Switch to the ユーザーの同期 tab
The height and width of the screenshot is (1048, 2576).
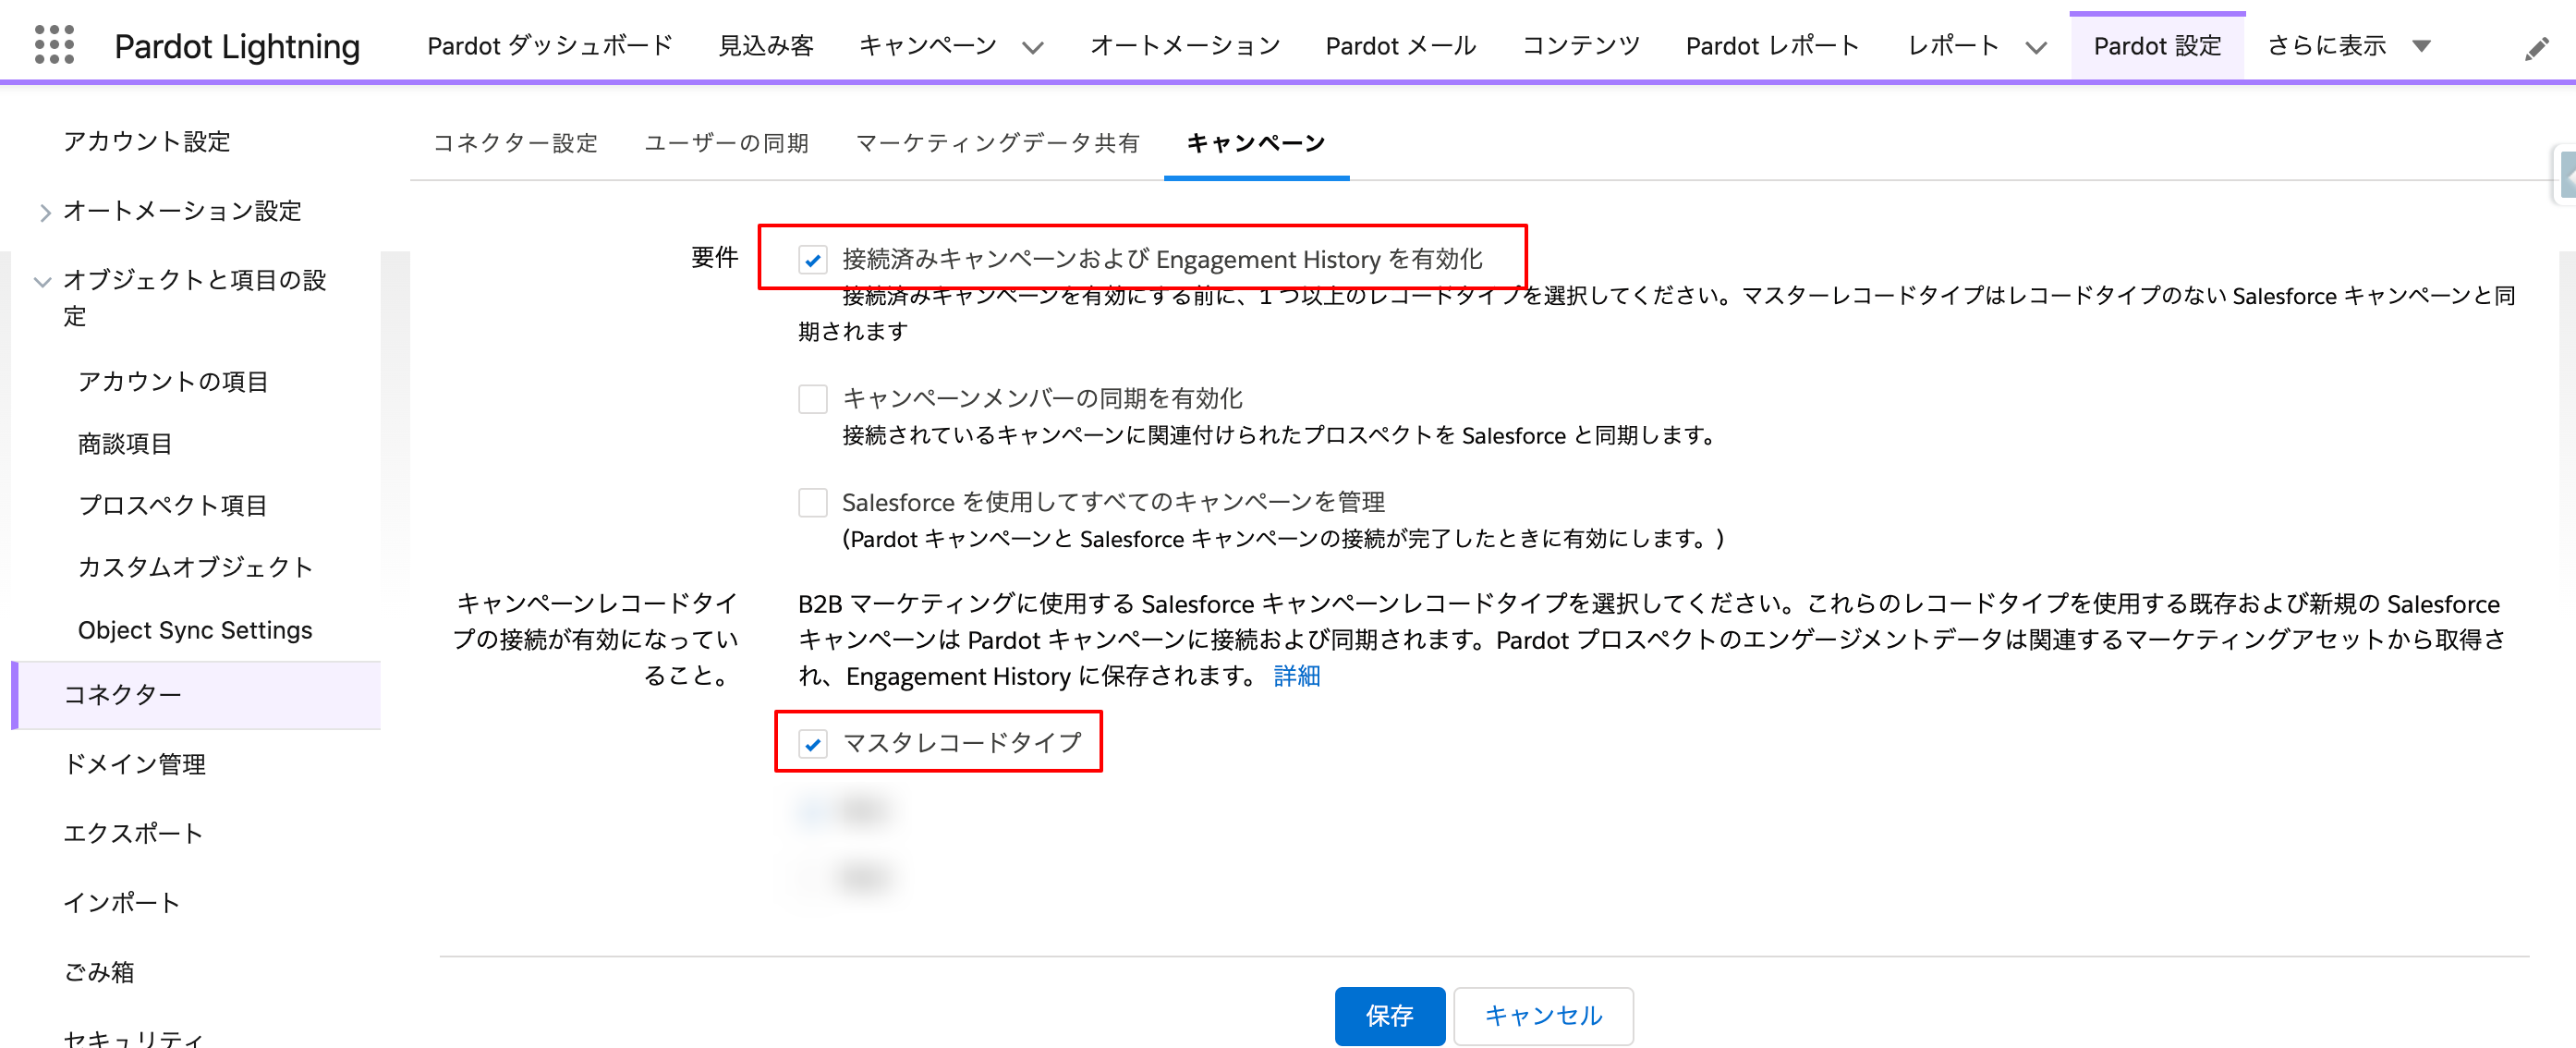[x=726, y=143]
